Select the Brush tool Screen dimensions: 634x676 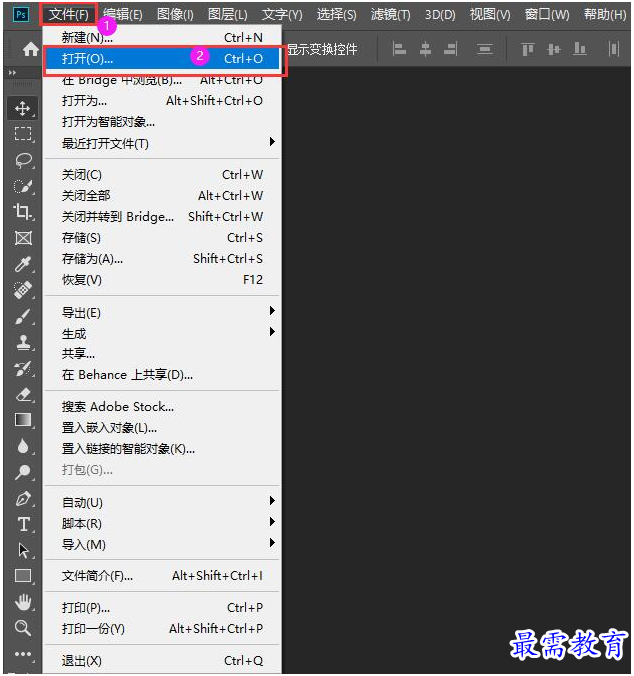click(23, 316)
